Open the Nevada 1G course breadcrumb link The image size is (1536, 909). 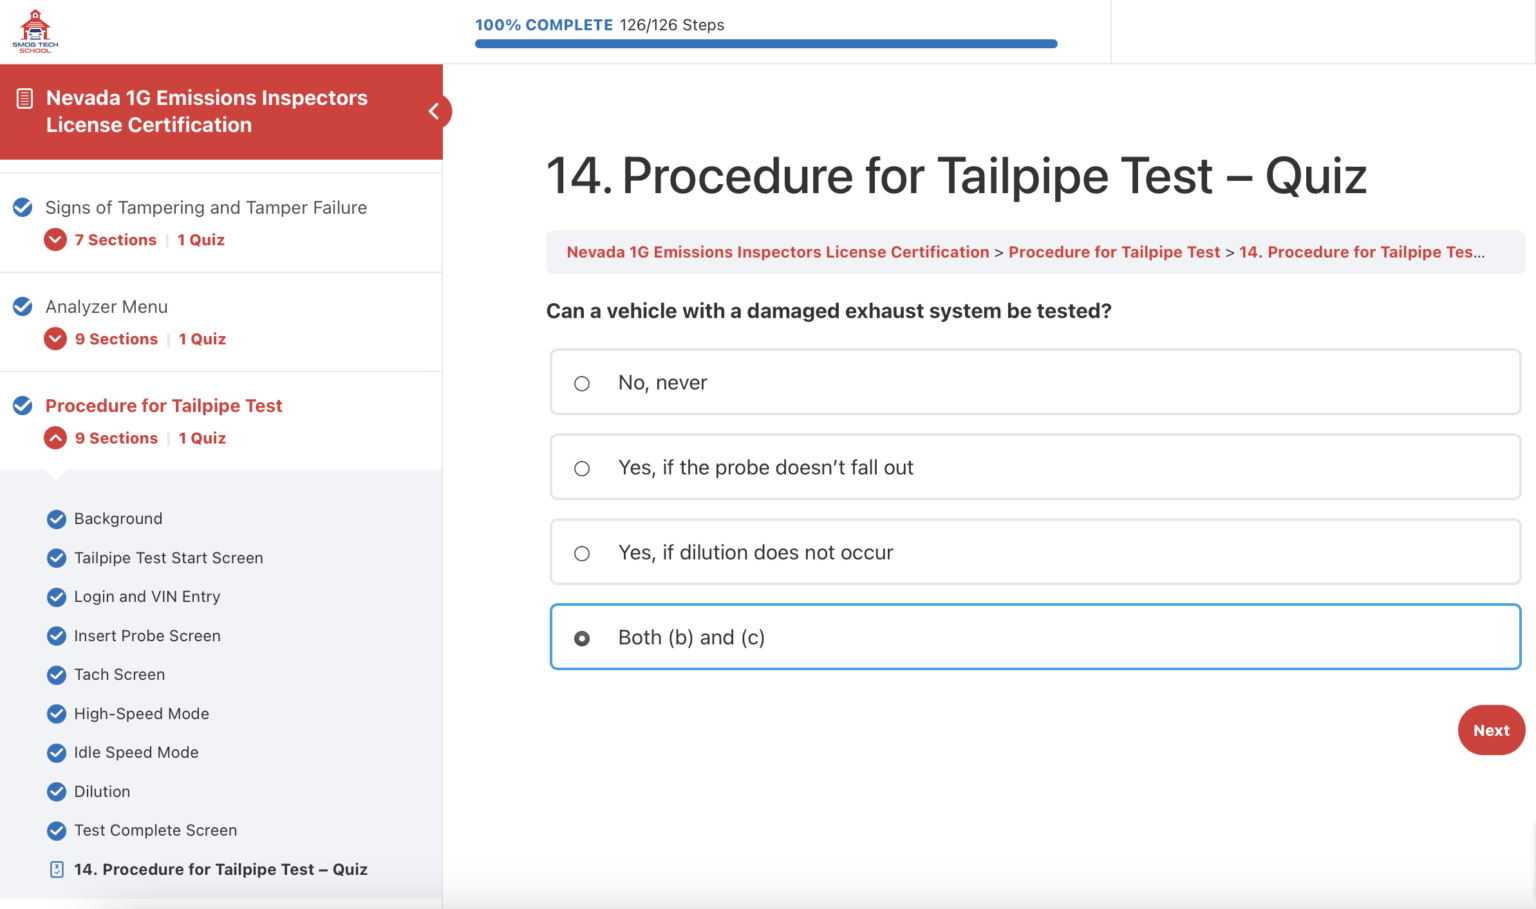tap(777, 252)
